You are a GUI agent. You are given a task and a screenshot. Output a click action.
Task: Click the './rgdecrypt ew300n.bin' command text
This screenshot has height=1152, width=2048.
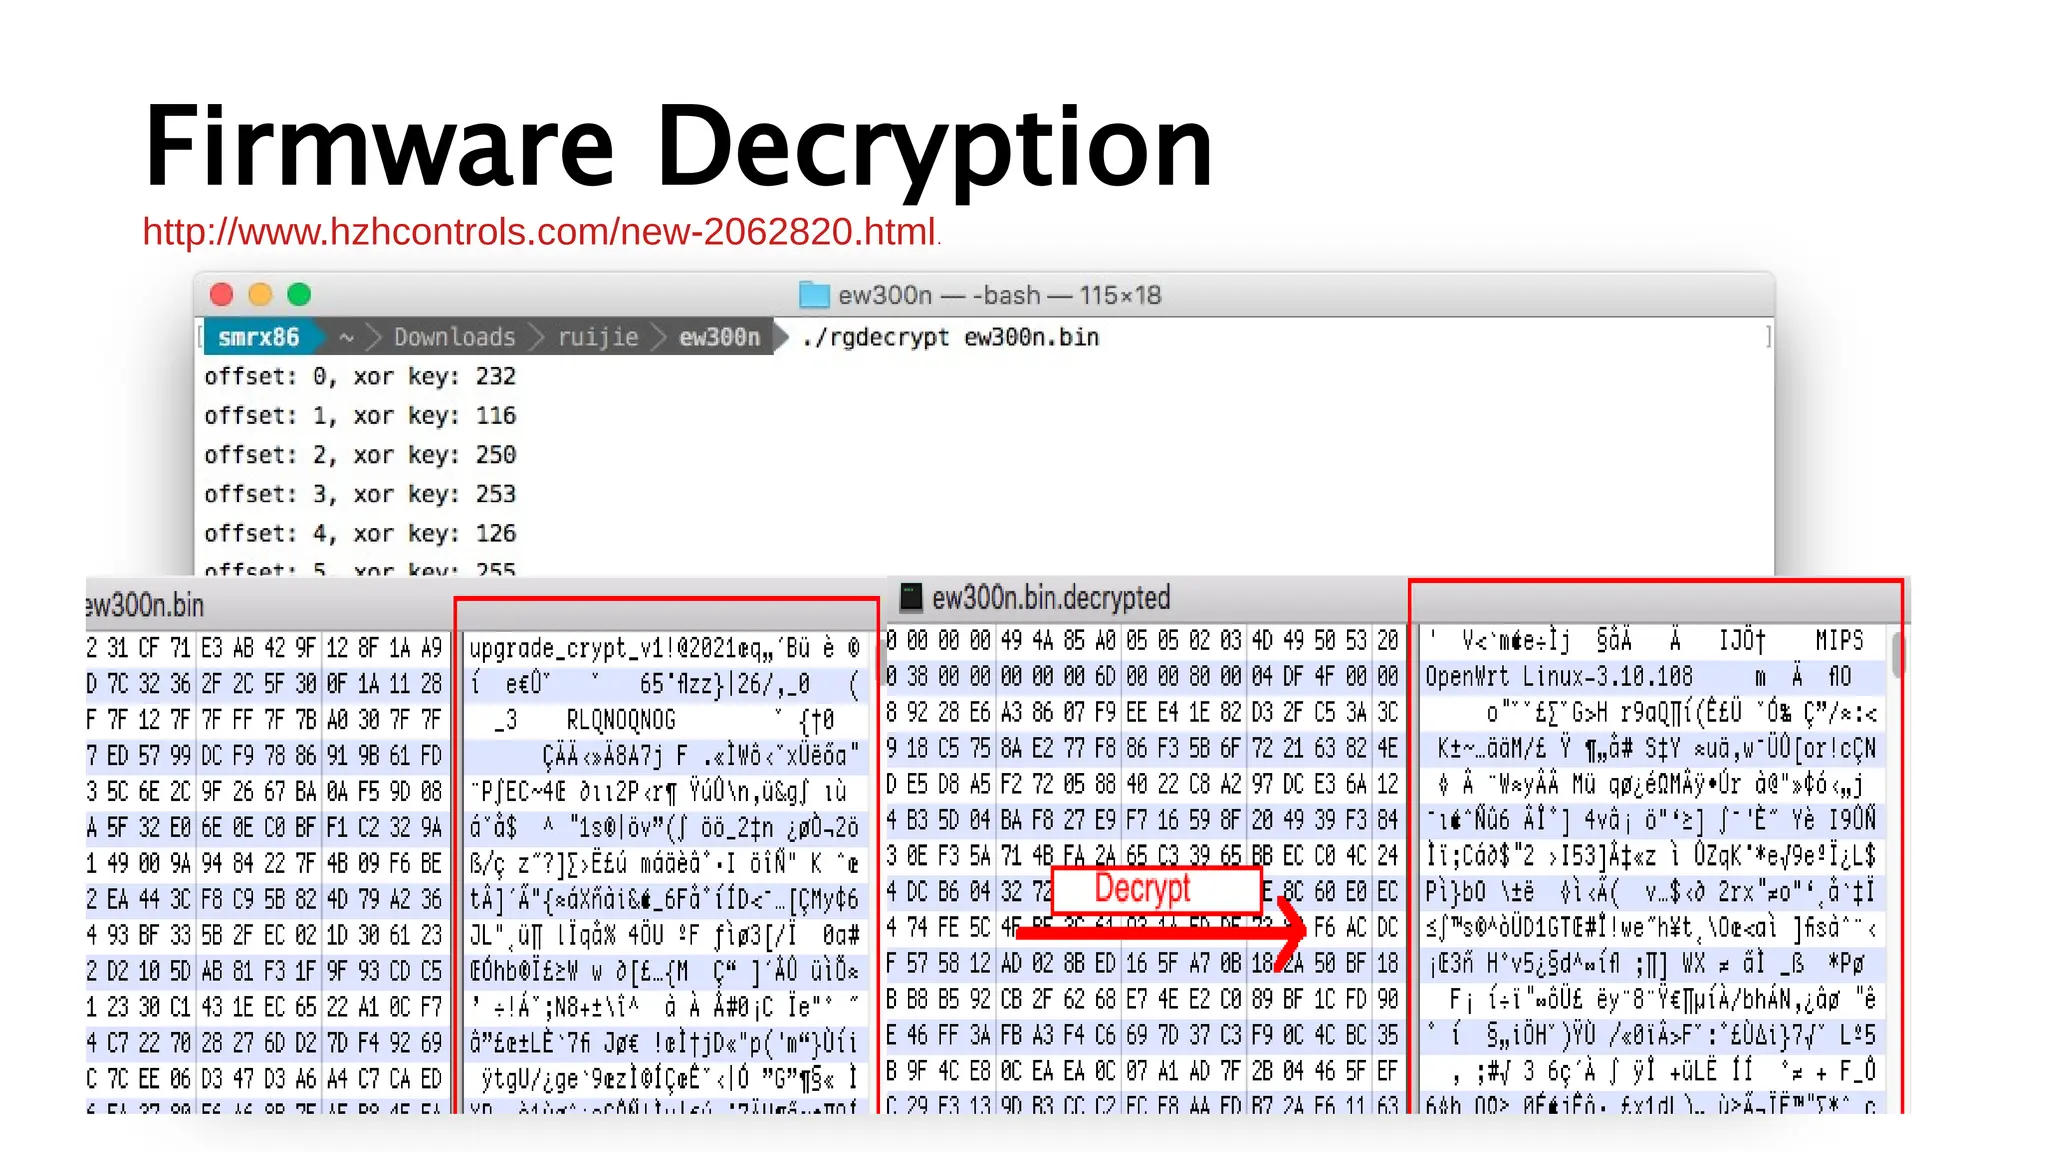point(950,337)
